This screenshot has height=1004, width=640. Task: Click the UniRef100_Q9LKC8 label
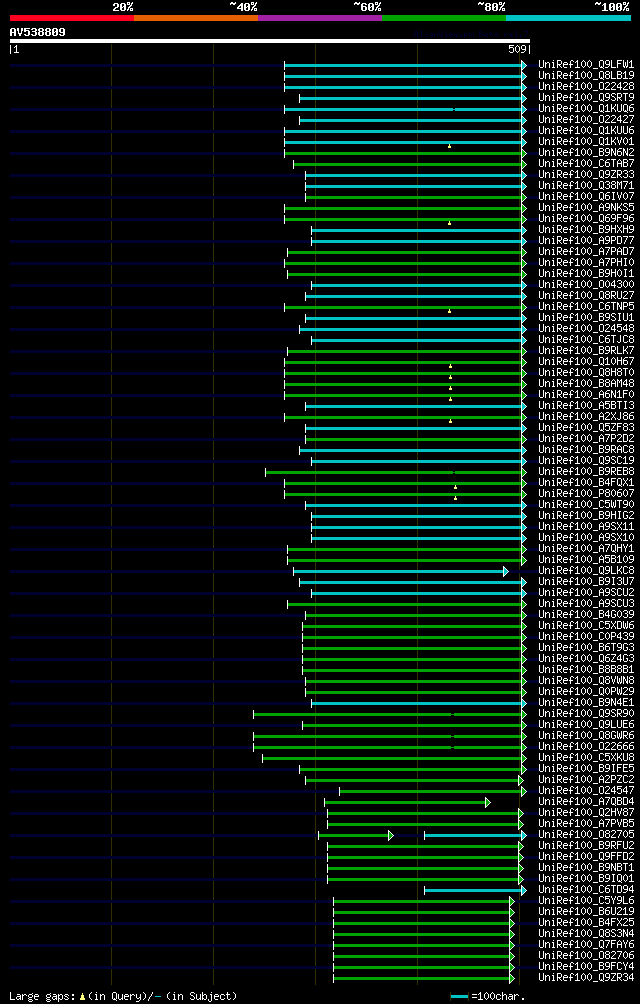[x=586, y=570]
